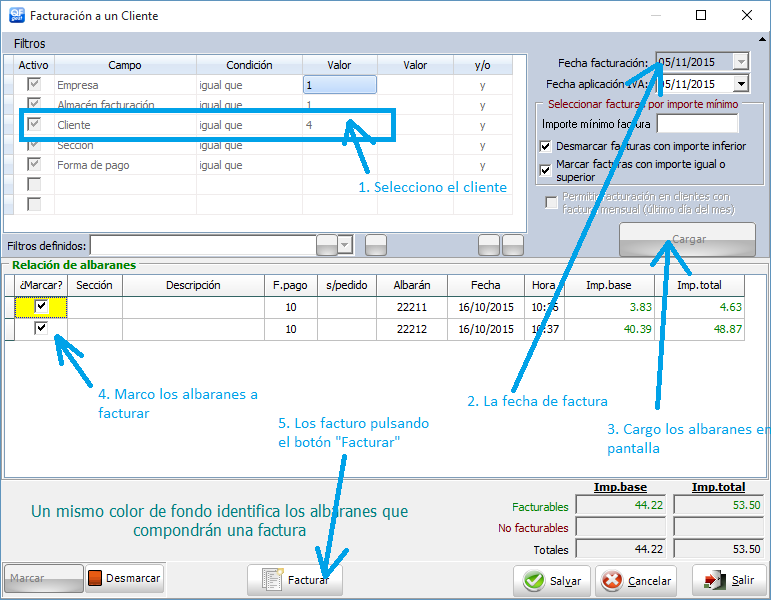Click the Albarán column header
Image resolution: width=771 pixels, height=600 pixels.
[412, 285]
